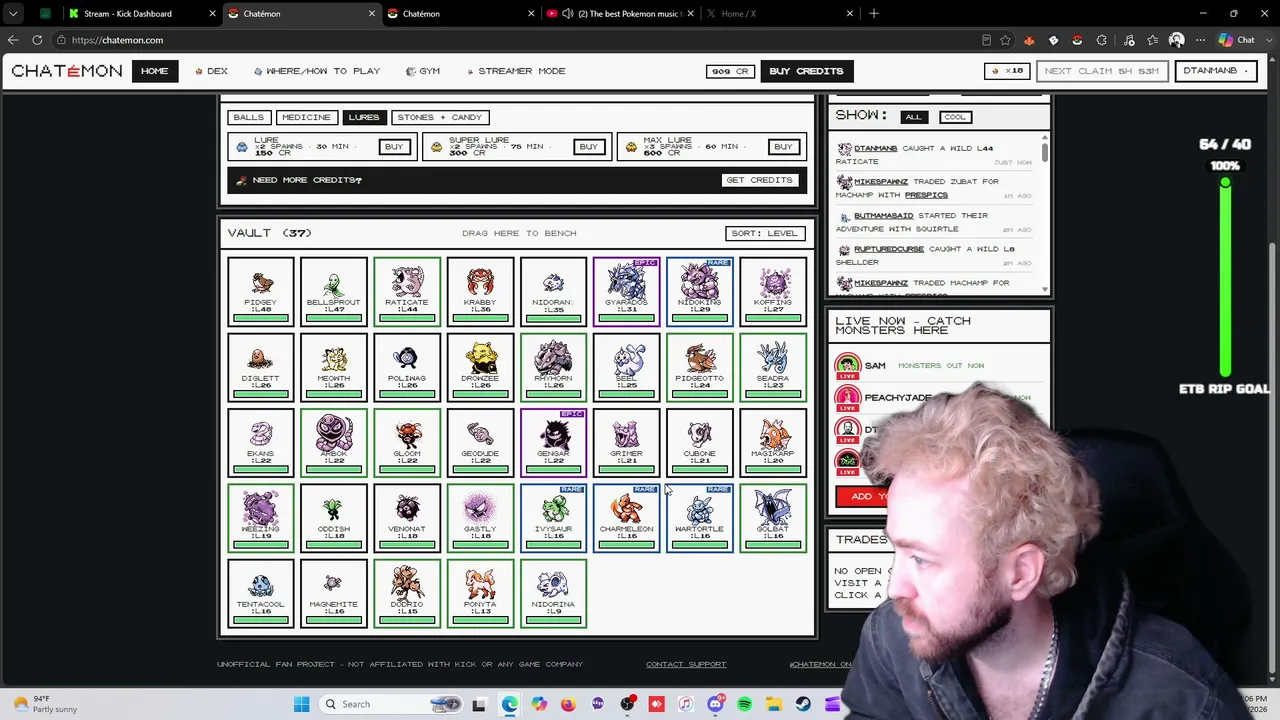
Task: Select the Cubone monster card
Action: click(x=699, y=443)
